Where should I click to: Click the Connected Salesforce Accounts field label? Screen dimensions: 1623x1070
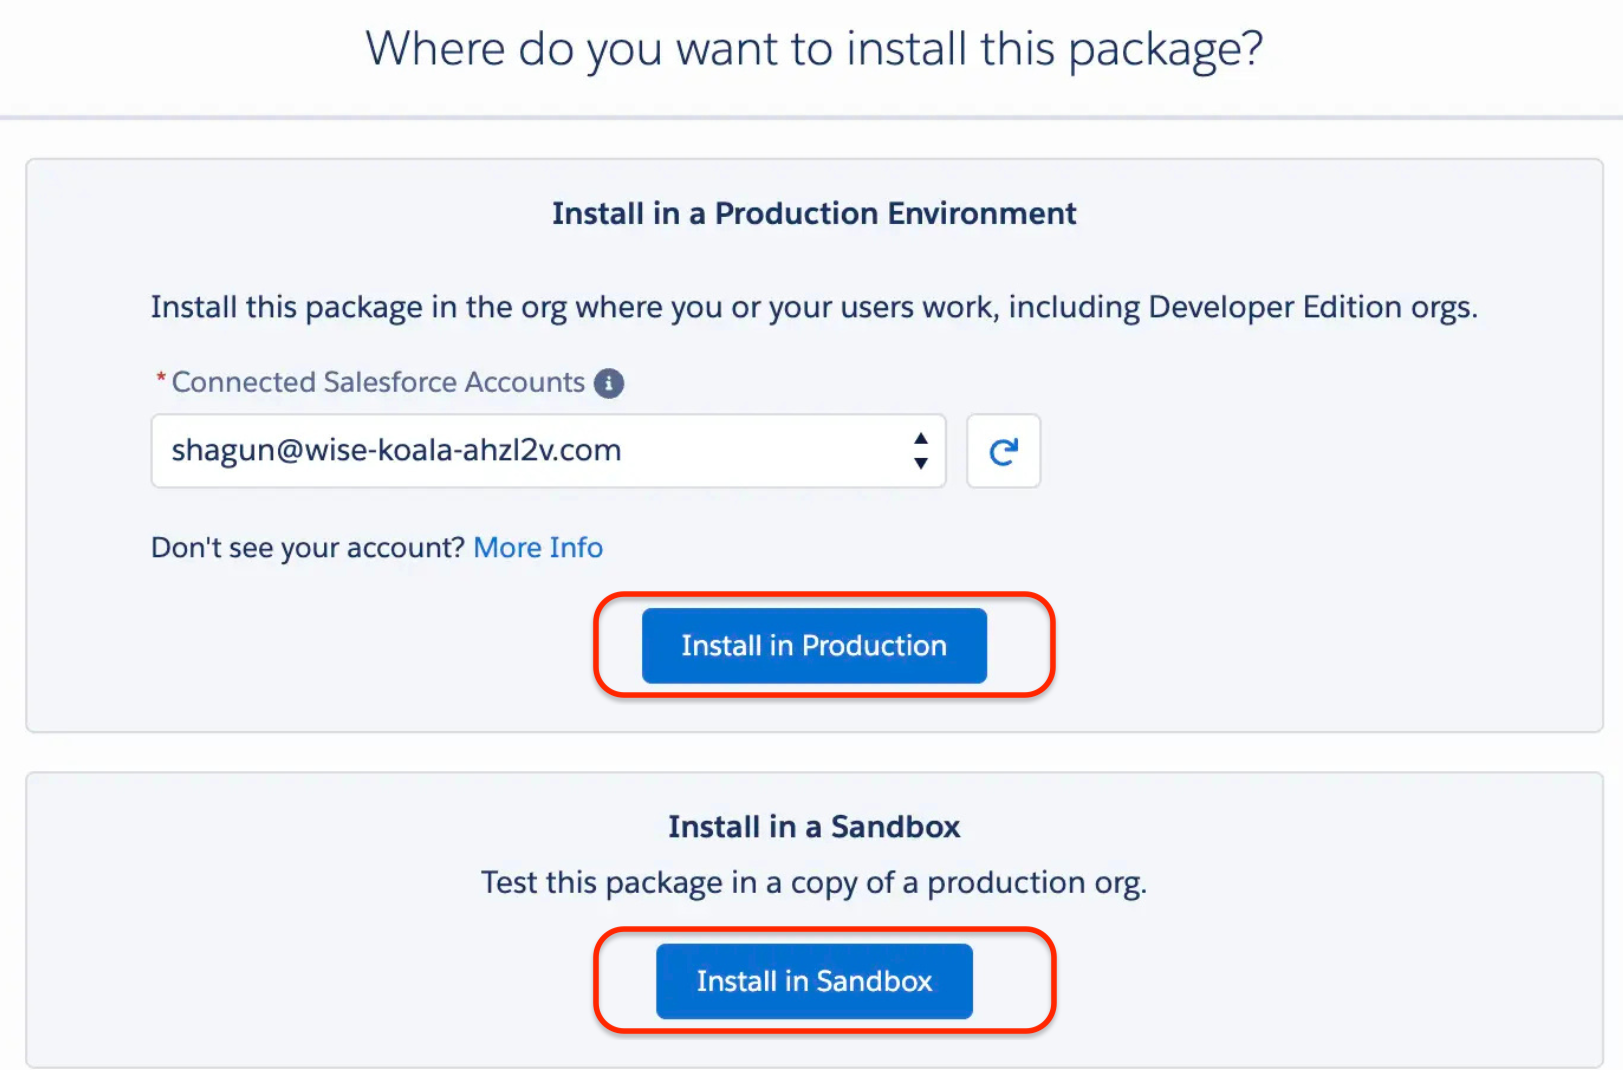pyautogui.click(x=378, y=383)
